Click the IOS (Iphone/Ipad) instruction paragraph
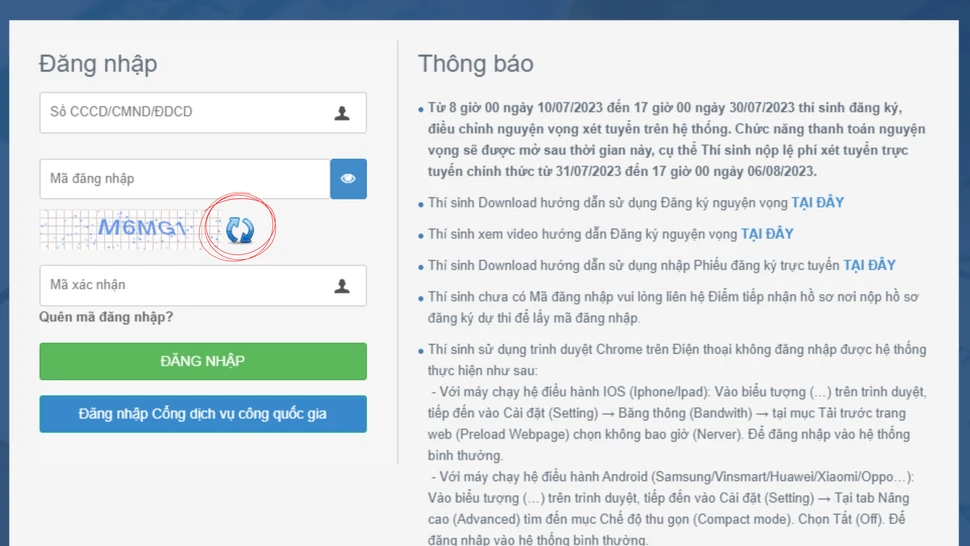Screen dimensions: 970x546 (x=676, y=420)
